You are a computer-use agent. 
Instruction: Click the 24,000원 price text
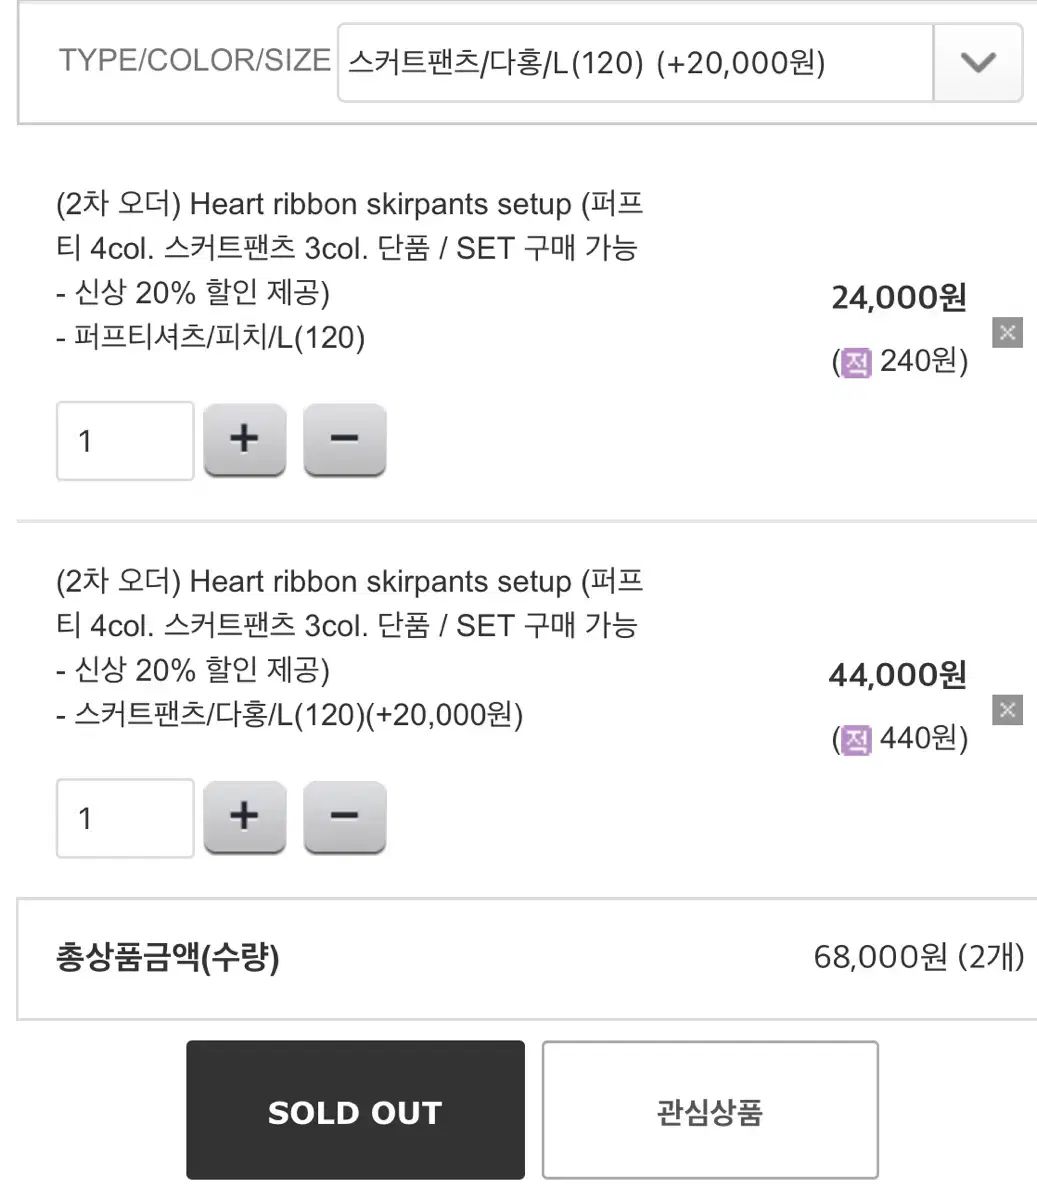click(899, 298)
